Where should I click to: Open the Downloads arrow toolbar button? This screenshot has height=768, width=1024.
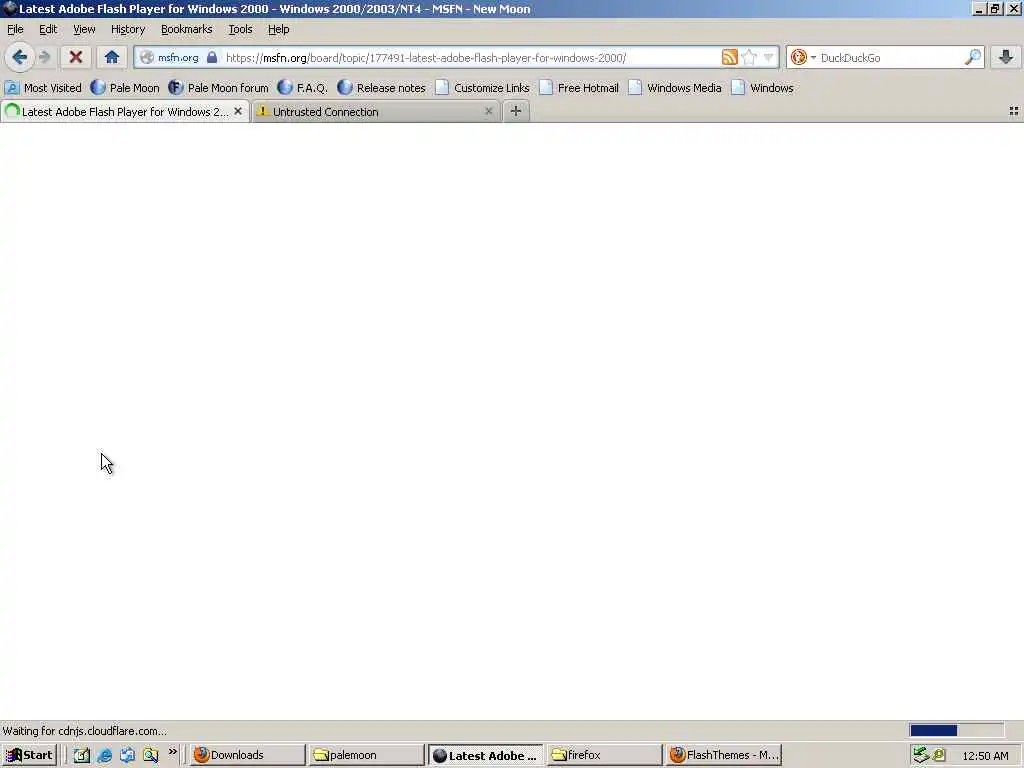click(x=1006, y=57)
